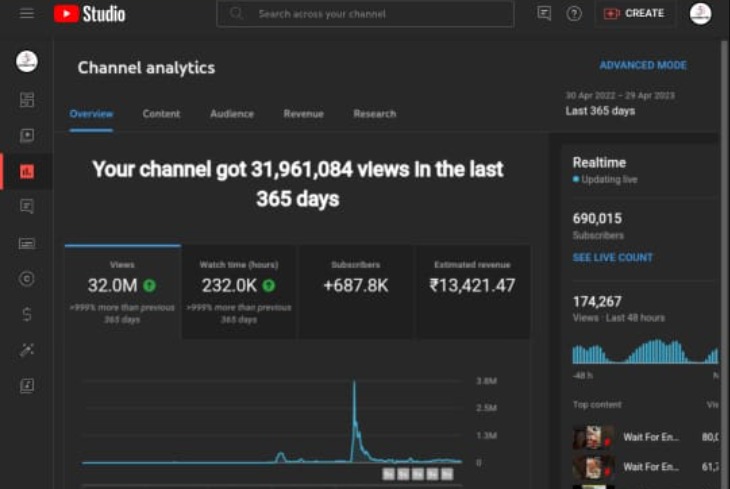Click SEE LIVE COUNT link
730x489 pixels.
coord(613,258)
